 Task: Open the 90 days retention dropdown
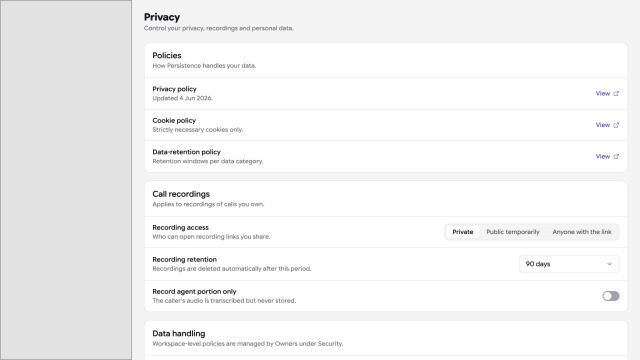click(569, 264)
